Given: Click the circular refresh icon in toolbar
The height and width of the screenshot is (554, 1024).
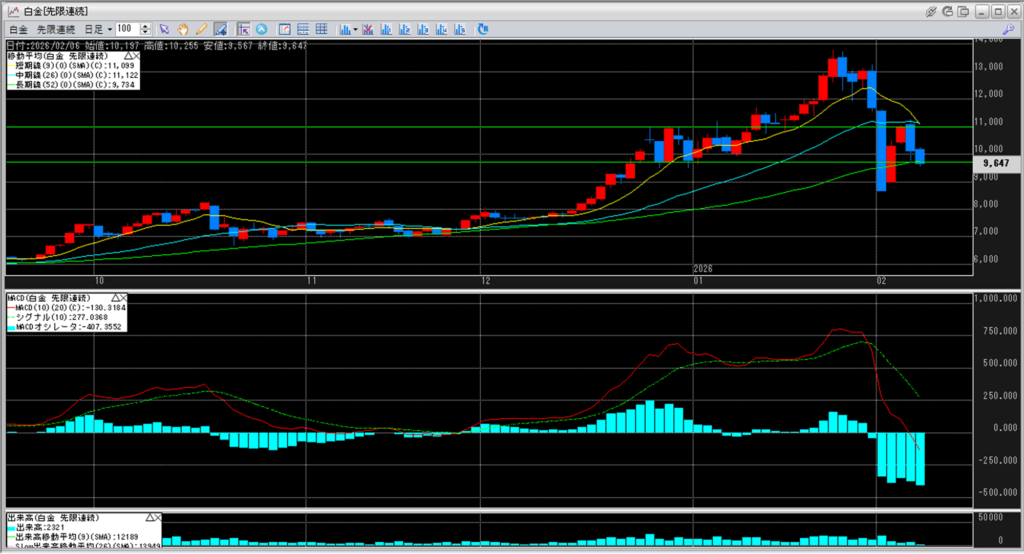Looking at the screenshot, I should [x=481, y=29].
